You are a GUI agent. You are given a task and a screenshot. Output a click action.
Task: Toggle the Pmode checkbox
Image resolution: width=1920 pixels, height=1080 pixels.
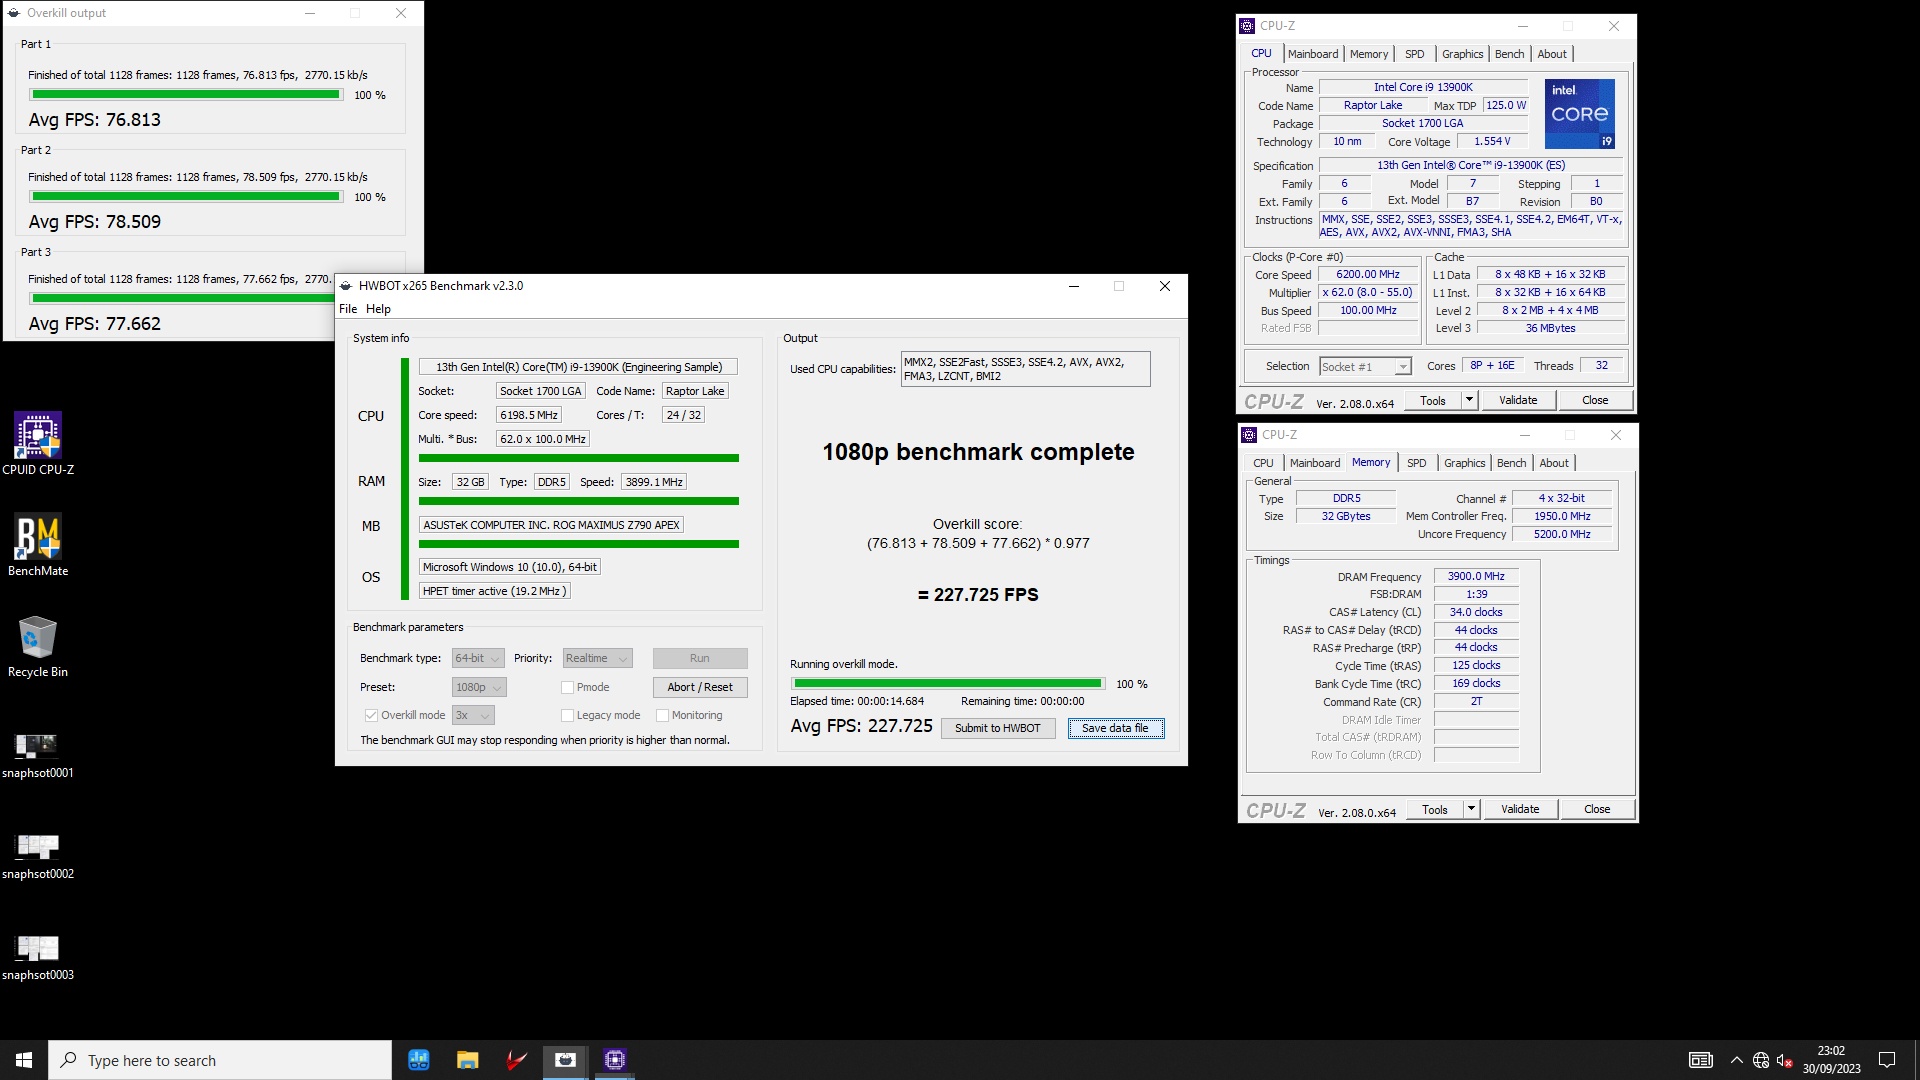tap(567, 687)
